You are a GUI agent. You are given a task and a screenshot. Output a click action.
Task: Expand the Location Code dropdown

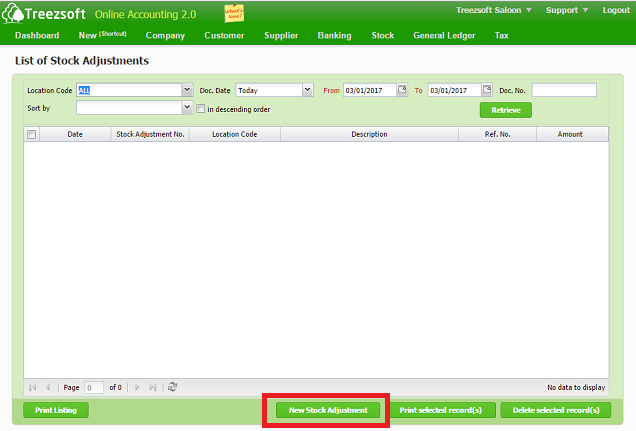pyautogui.click(x=187, y=90)
